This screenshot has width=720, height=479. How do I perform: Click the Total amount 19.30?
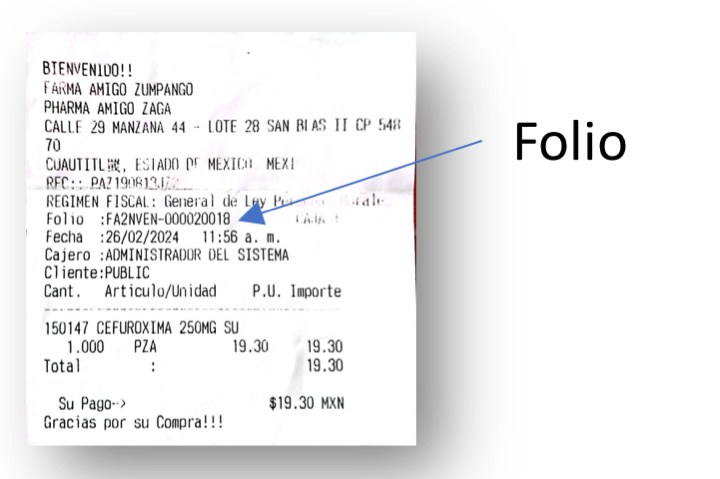(x=325, y=366)
